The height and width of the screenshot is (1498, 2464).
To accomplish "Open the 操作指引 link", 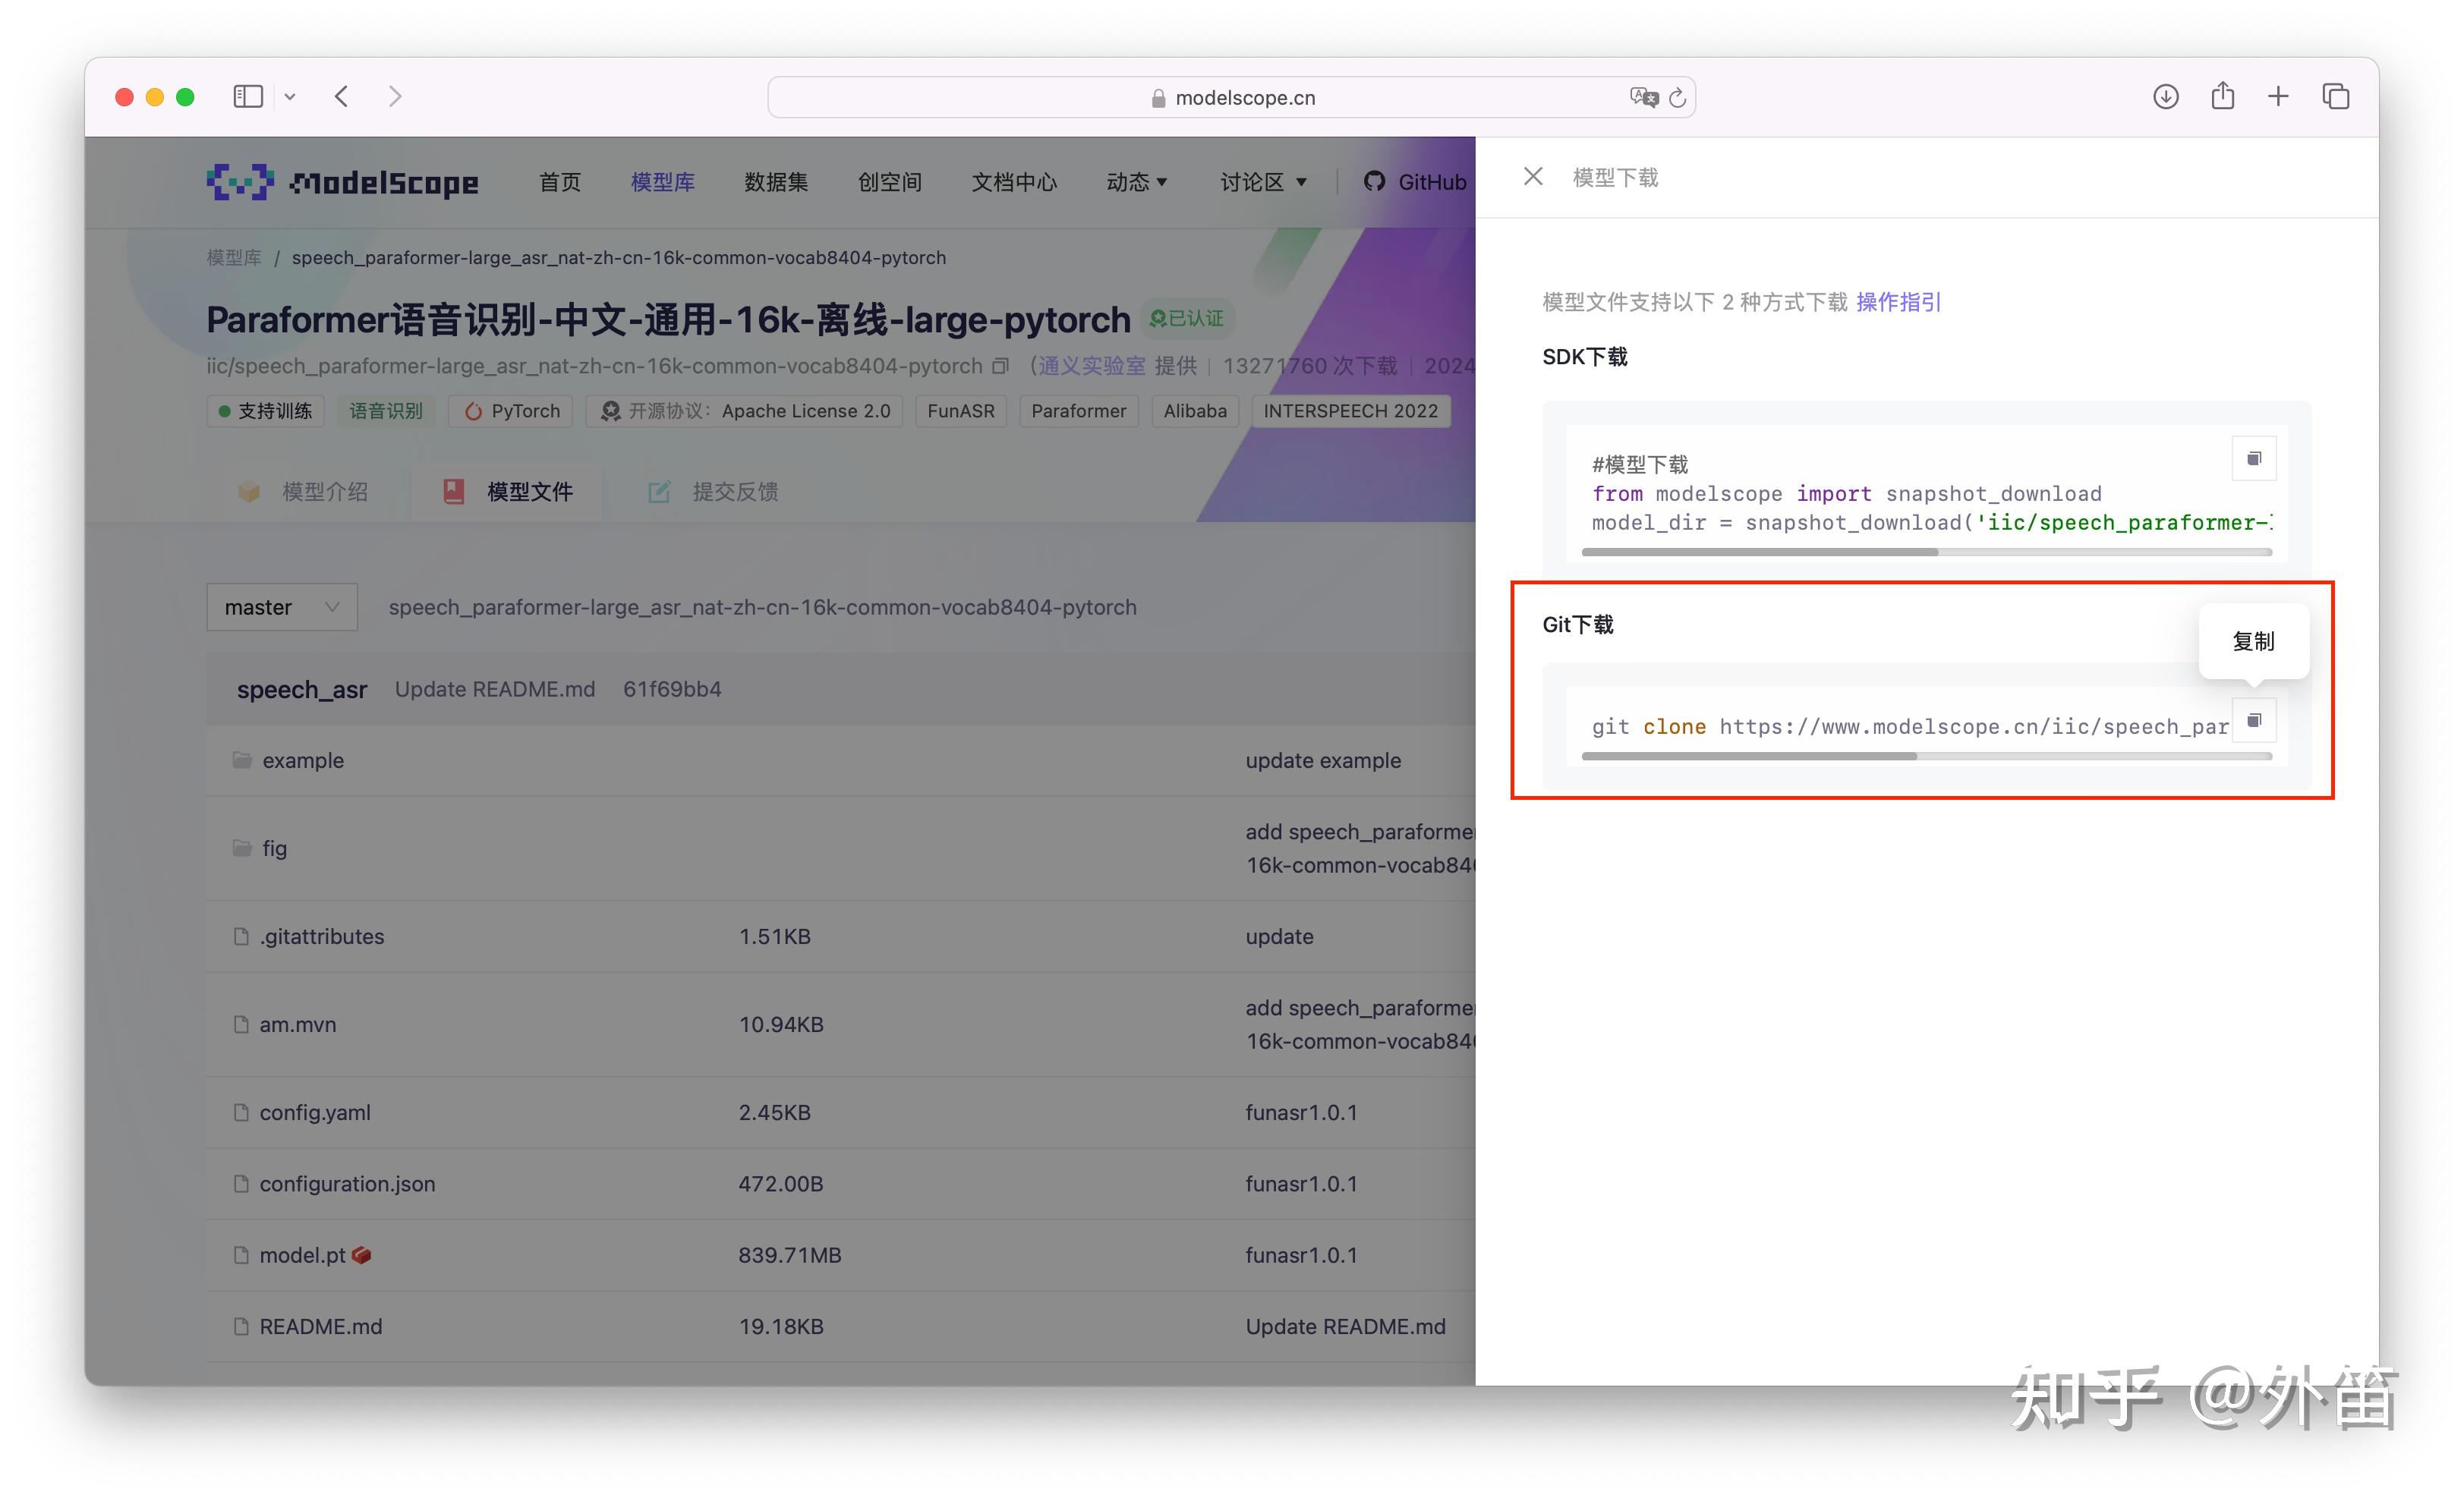I will (x=1897, y=302).
